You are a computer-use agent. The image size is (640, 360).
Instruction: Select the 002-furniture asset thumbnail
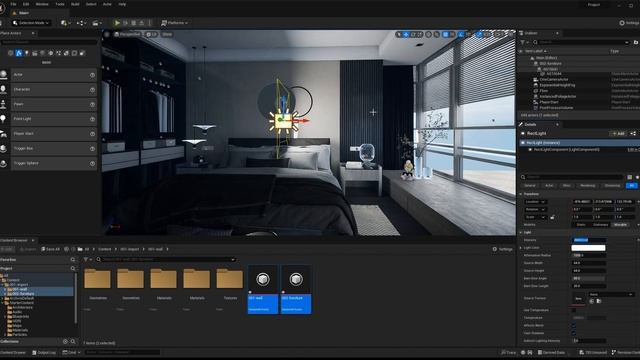click(x=296, y=289)
